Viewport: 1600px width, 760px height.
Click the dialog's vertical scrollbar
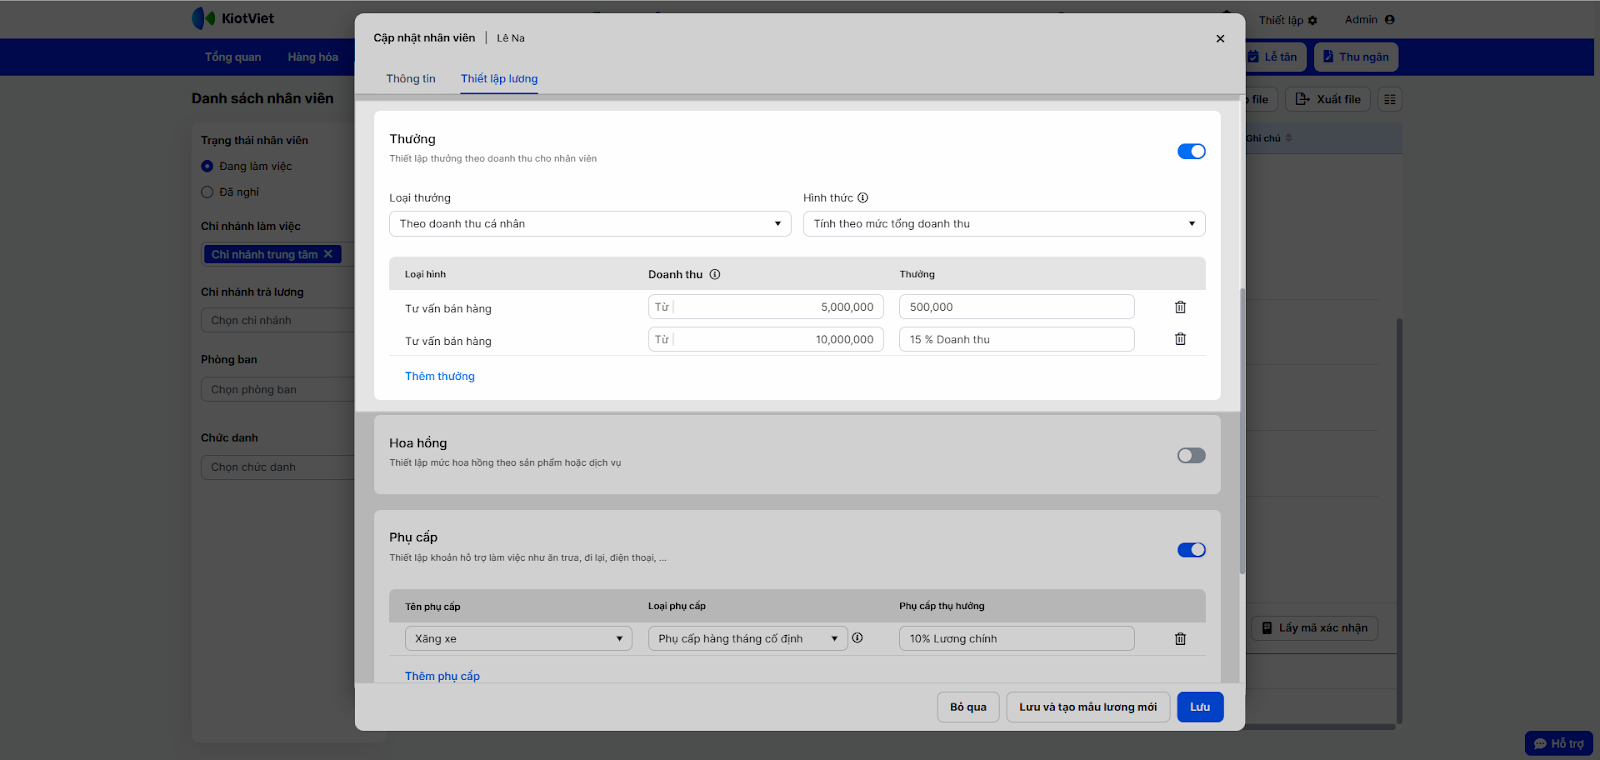(x=1242, y=430)
